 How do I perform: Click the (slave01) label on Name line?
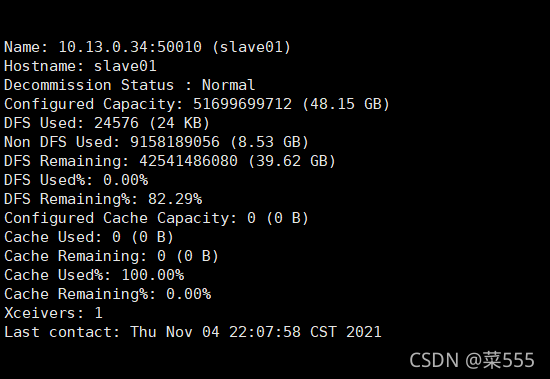251,47
